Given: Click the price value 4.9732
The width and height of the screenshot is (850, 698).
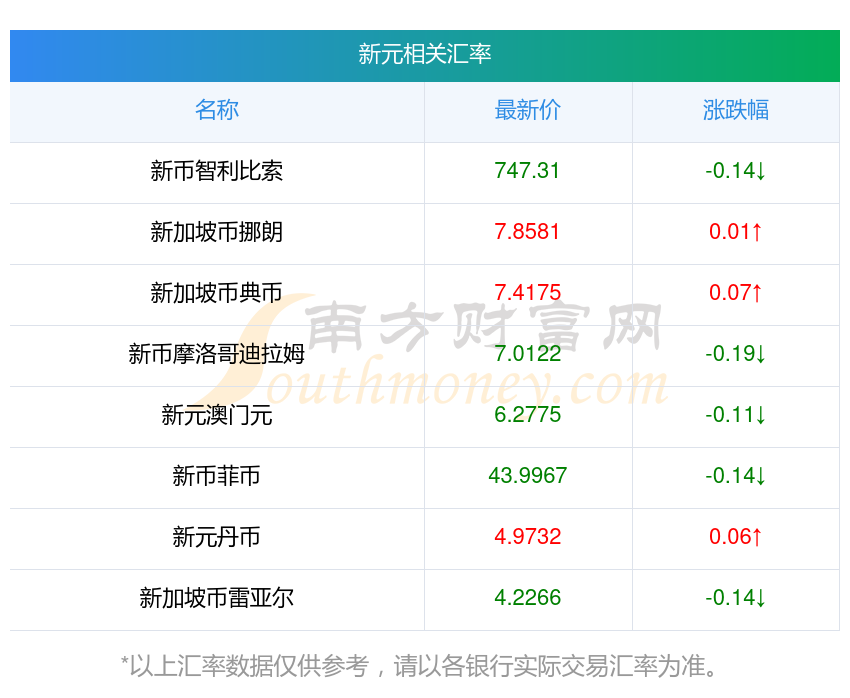Looking at the screenshot, I should point(527,537).
